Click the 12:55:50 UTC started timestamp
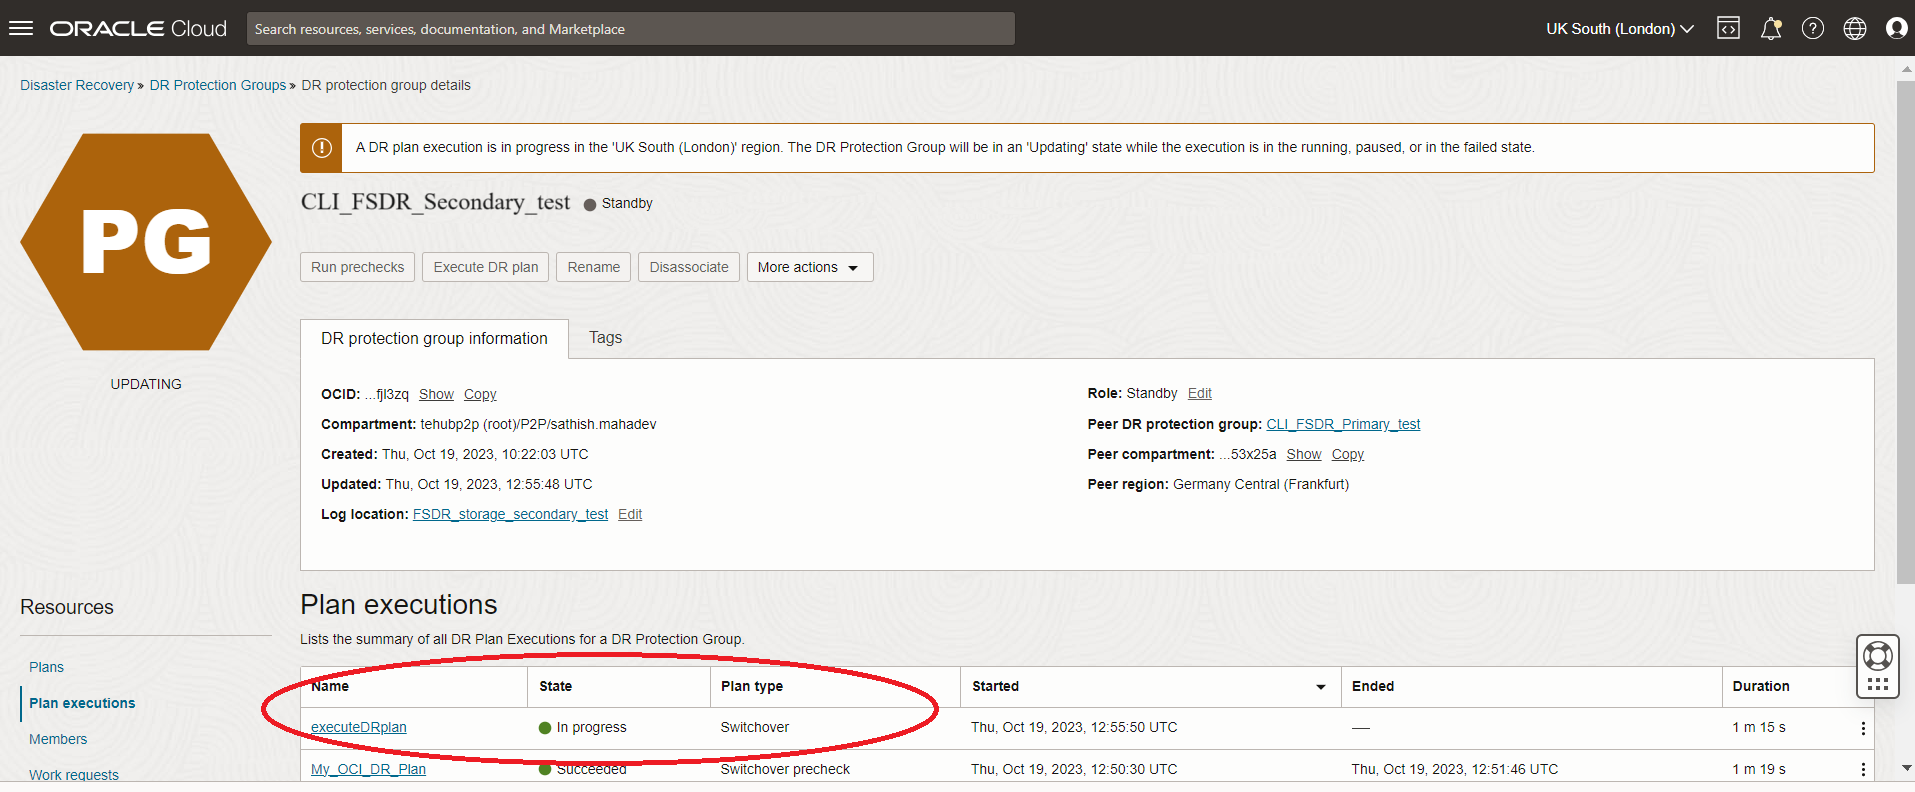The width and height of the screenshot is (1915, 792). click(1074, 727)
